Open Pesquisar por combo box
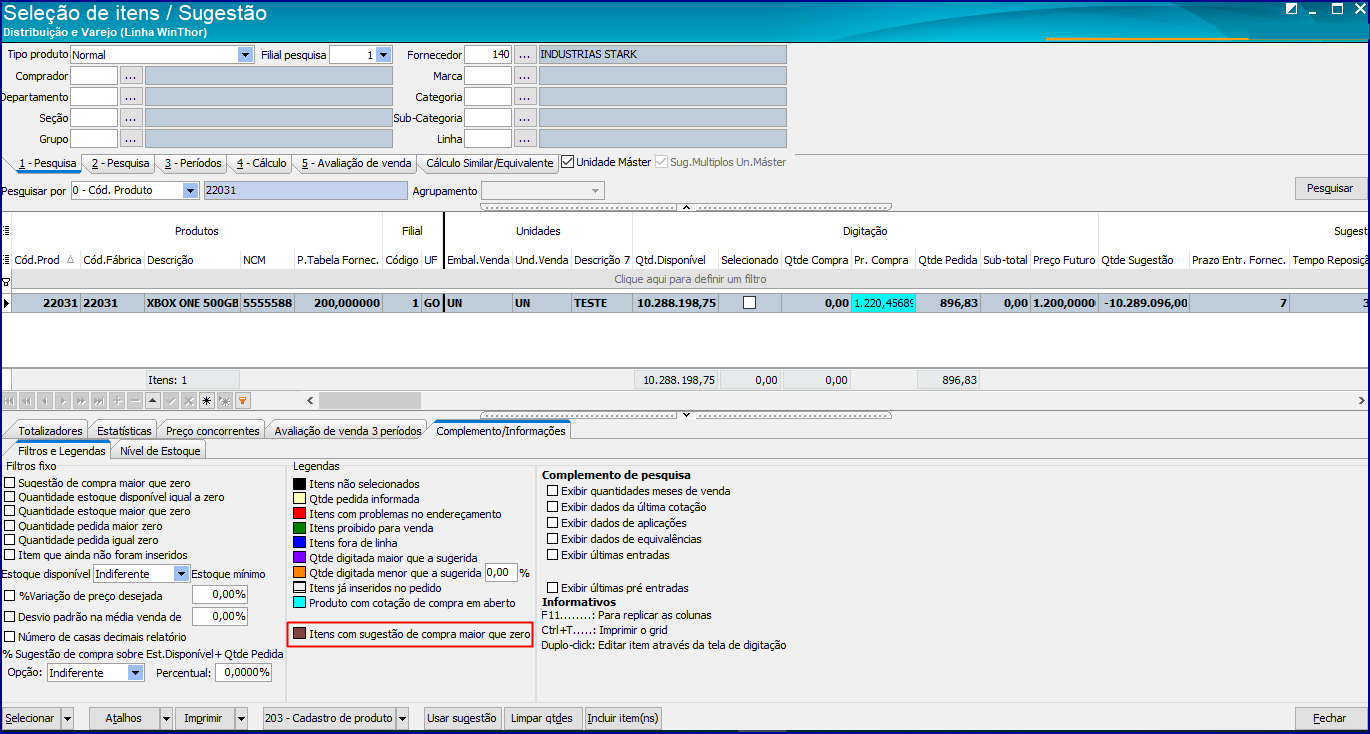This screenshot has width=1370, height=734. (135, 190)
